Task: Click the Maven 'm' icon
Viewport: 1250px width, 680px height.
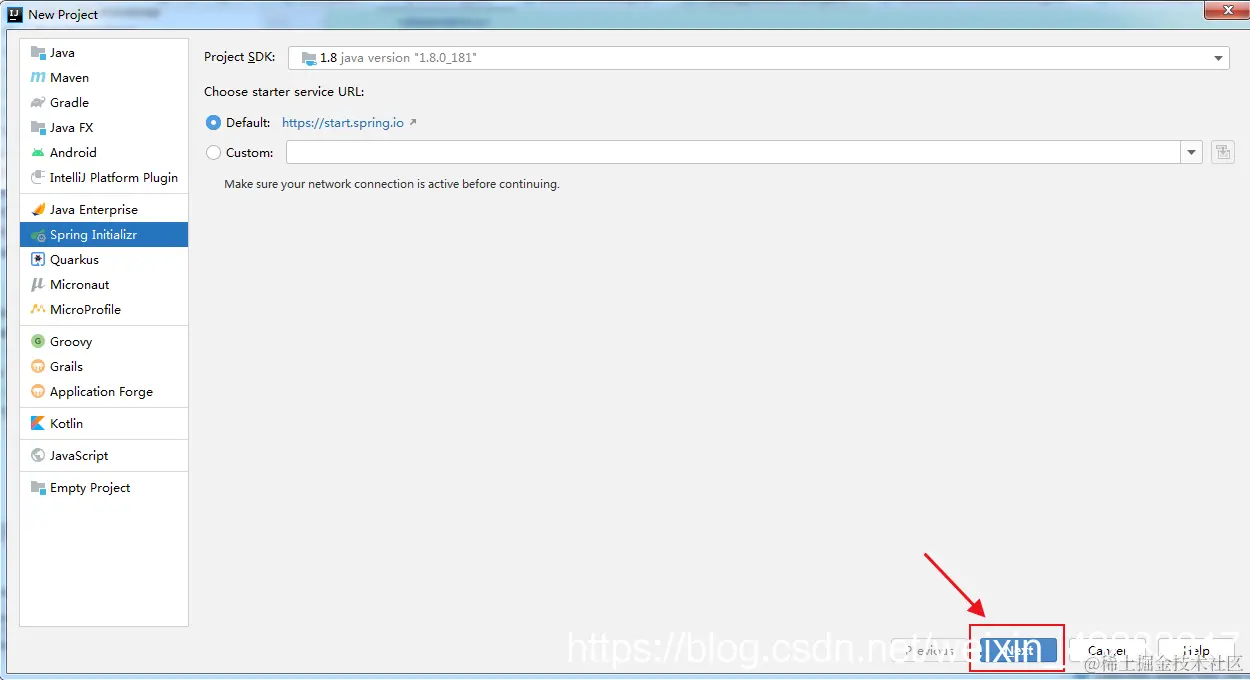Action: tap(38, 78)
